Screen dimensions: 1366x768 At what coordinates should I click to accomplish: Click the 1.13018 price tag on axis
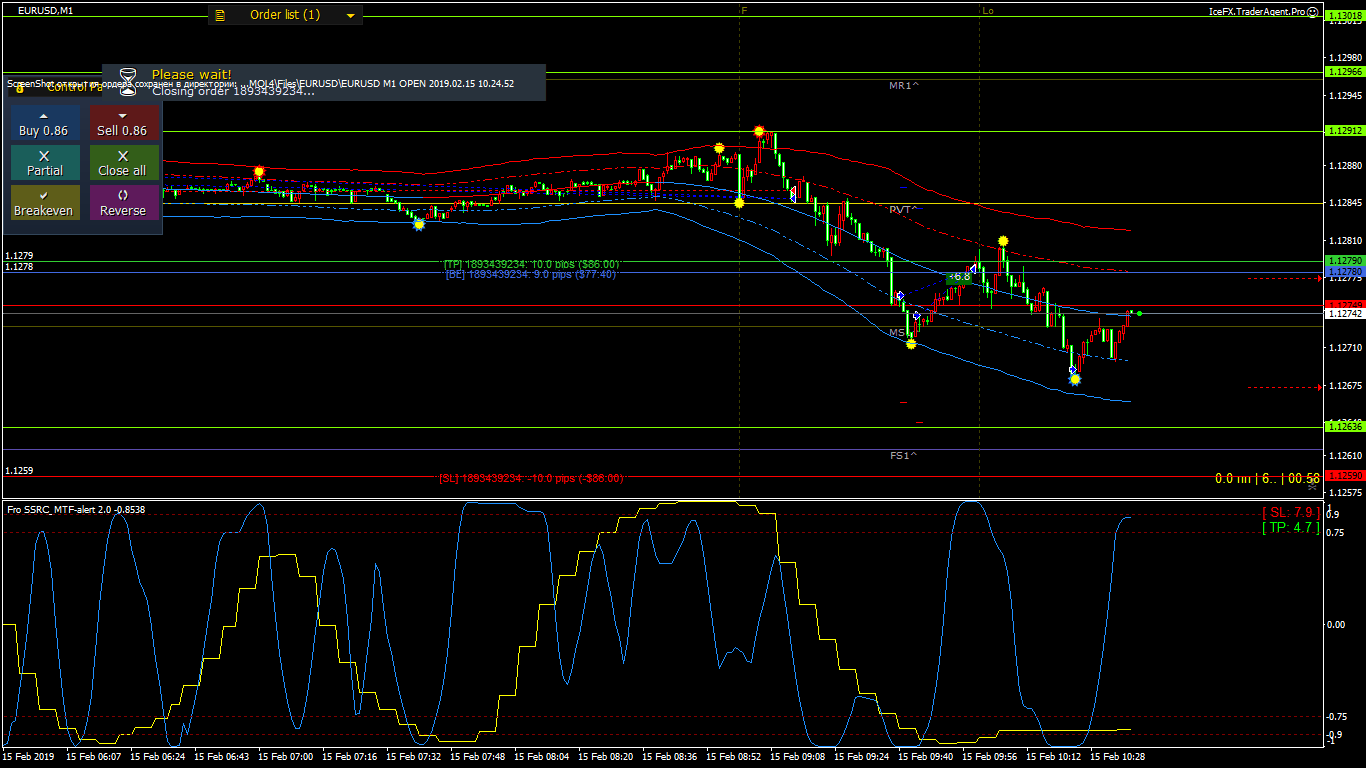click(1344, 16)
